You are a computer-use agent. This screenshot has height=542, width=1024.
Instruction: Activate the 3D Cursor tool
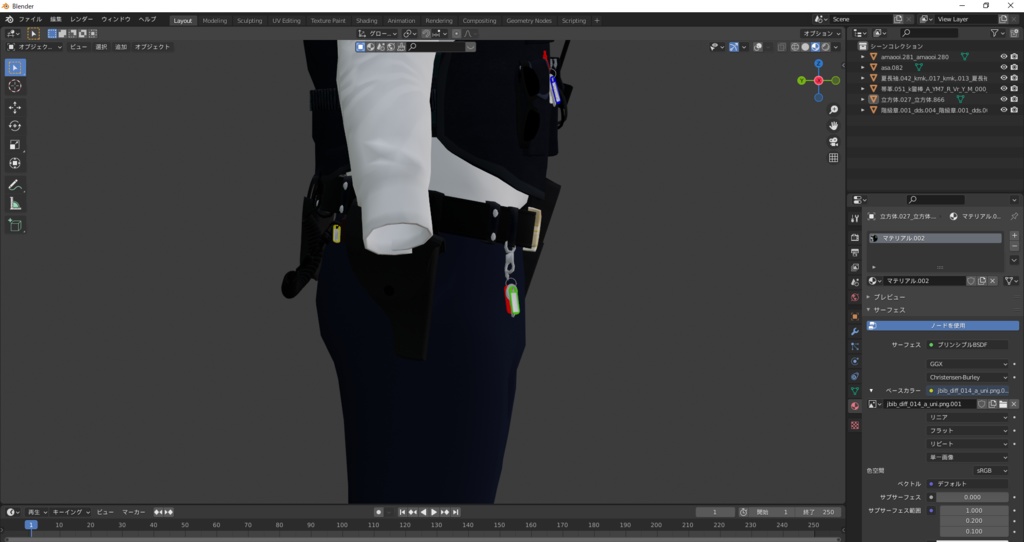(x=15, y=86)
